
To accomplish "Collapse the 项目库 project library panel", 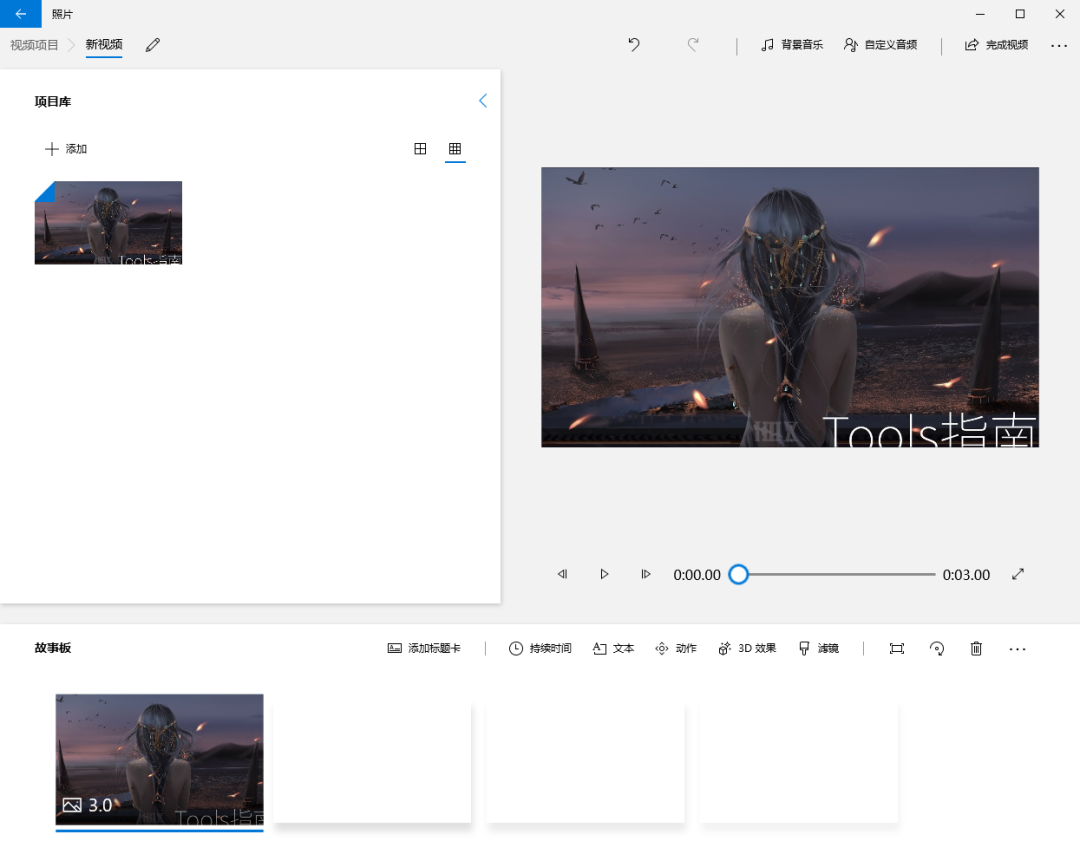I will (x=483, y=101).
